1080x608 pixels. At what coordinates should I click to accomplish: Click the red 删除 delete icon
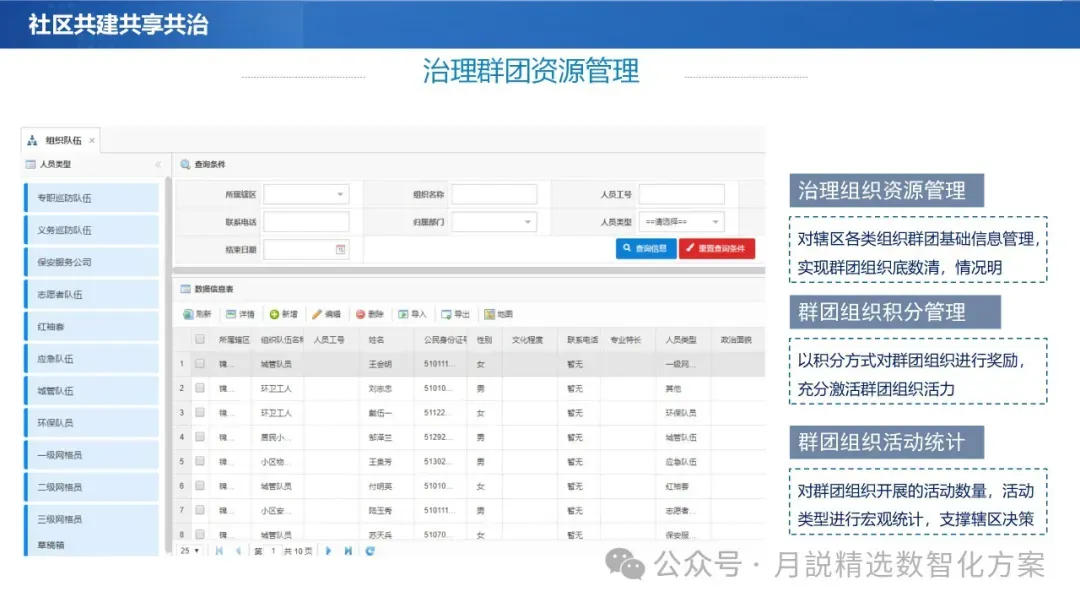(x=360, y=314)
